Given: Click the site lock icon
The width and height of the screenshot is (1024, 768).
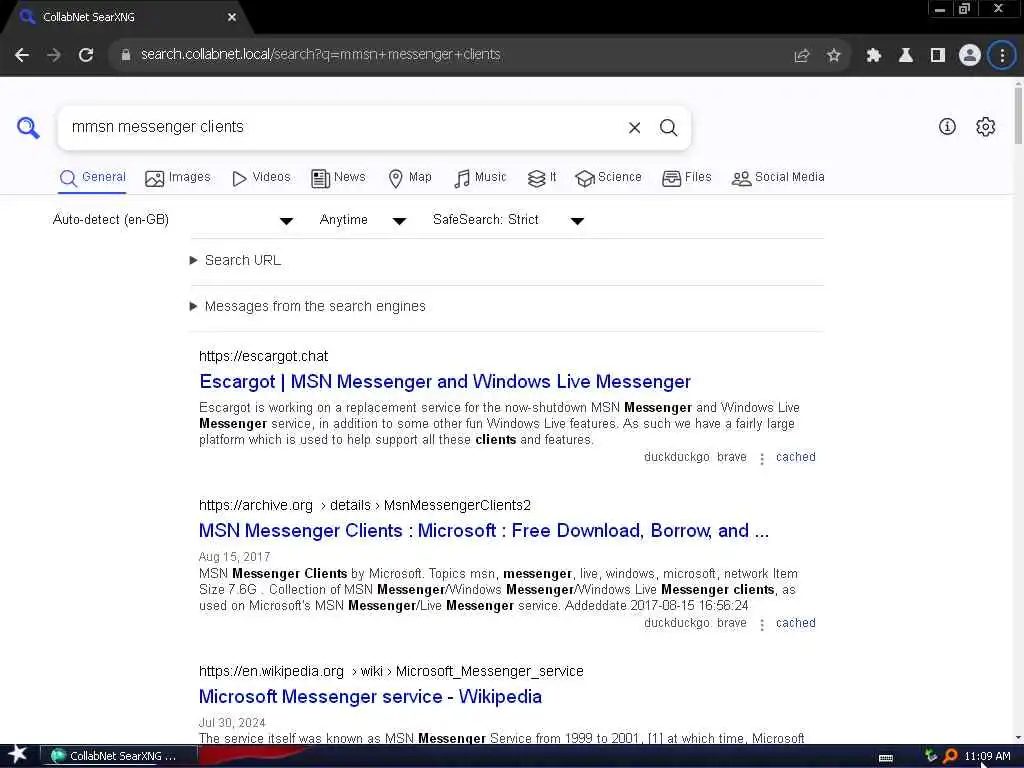Looking at the screenshot, I should pyautogui.click(x=125, y=55).
